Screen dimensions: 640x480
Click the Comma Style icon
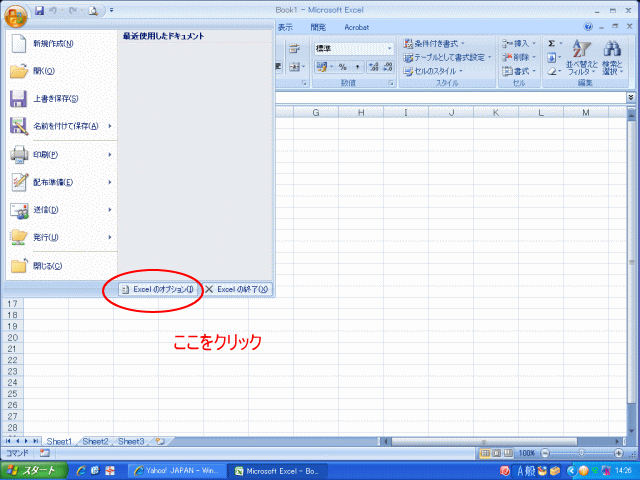(357, 67)
